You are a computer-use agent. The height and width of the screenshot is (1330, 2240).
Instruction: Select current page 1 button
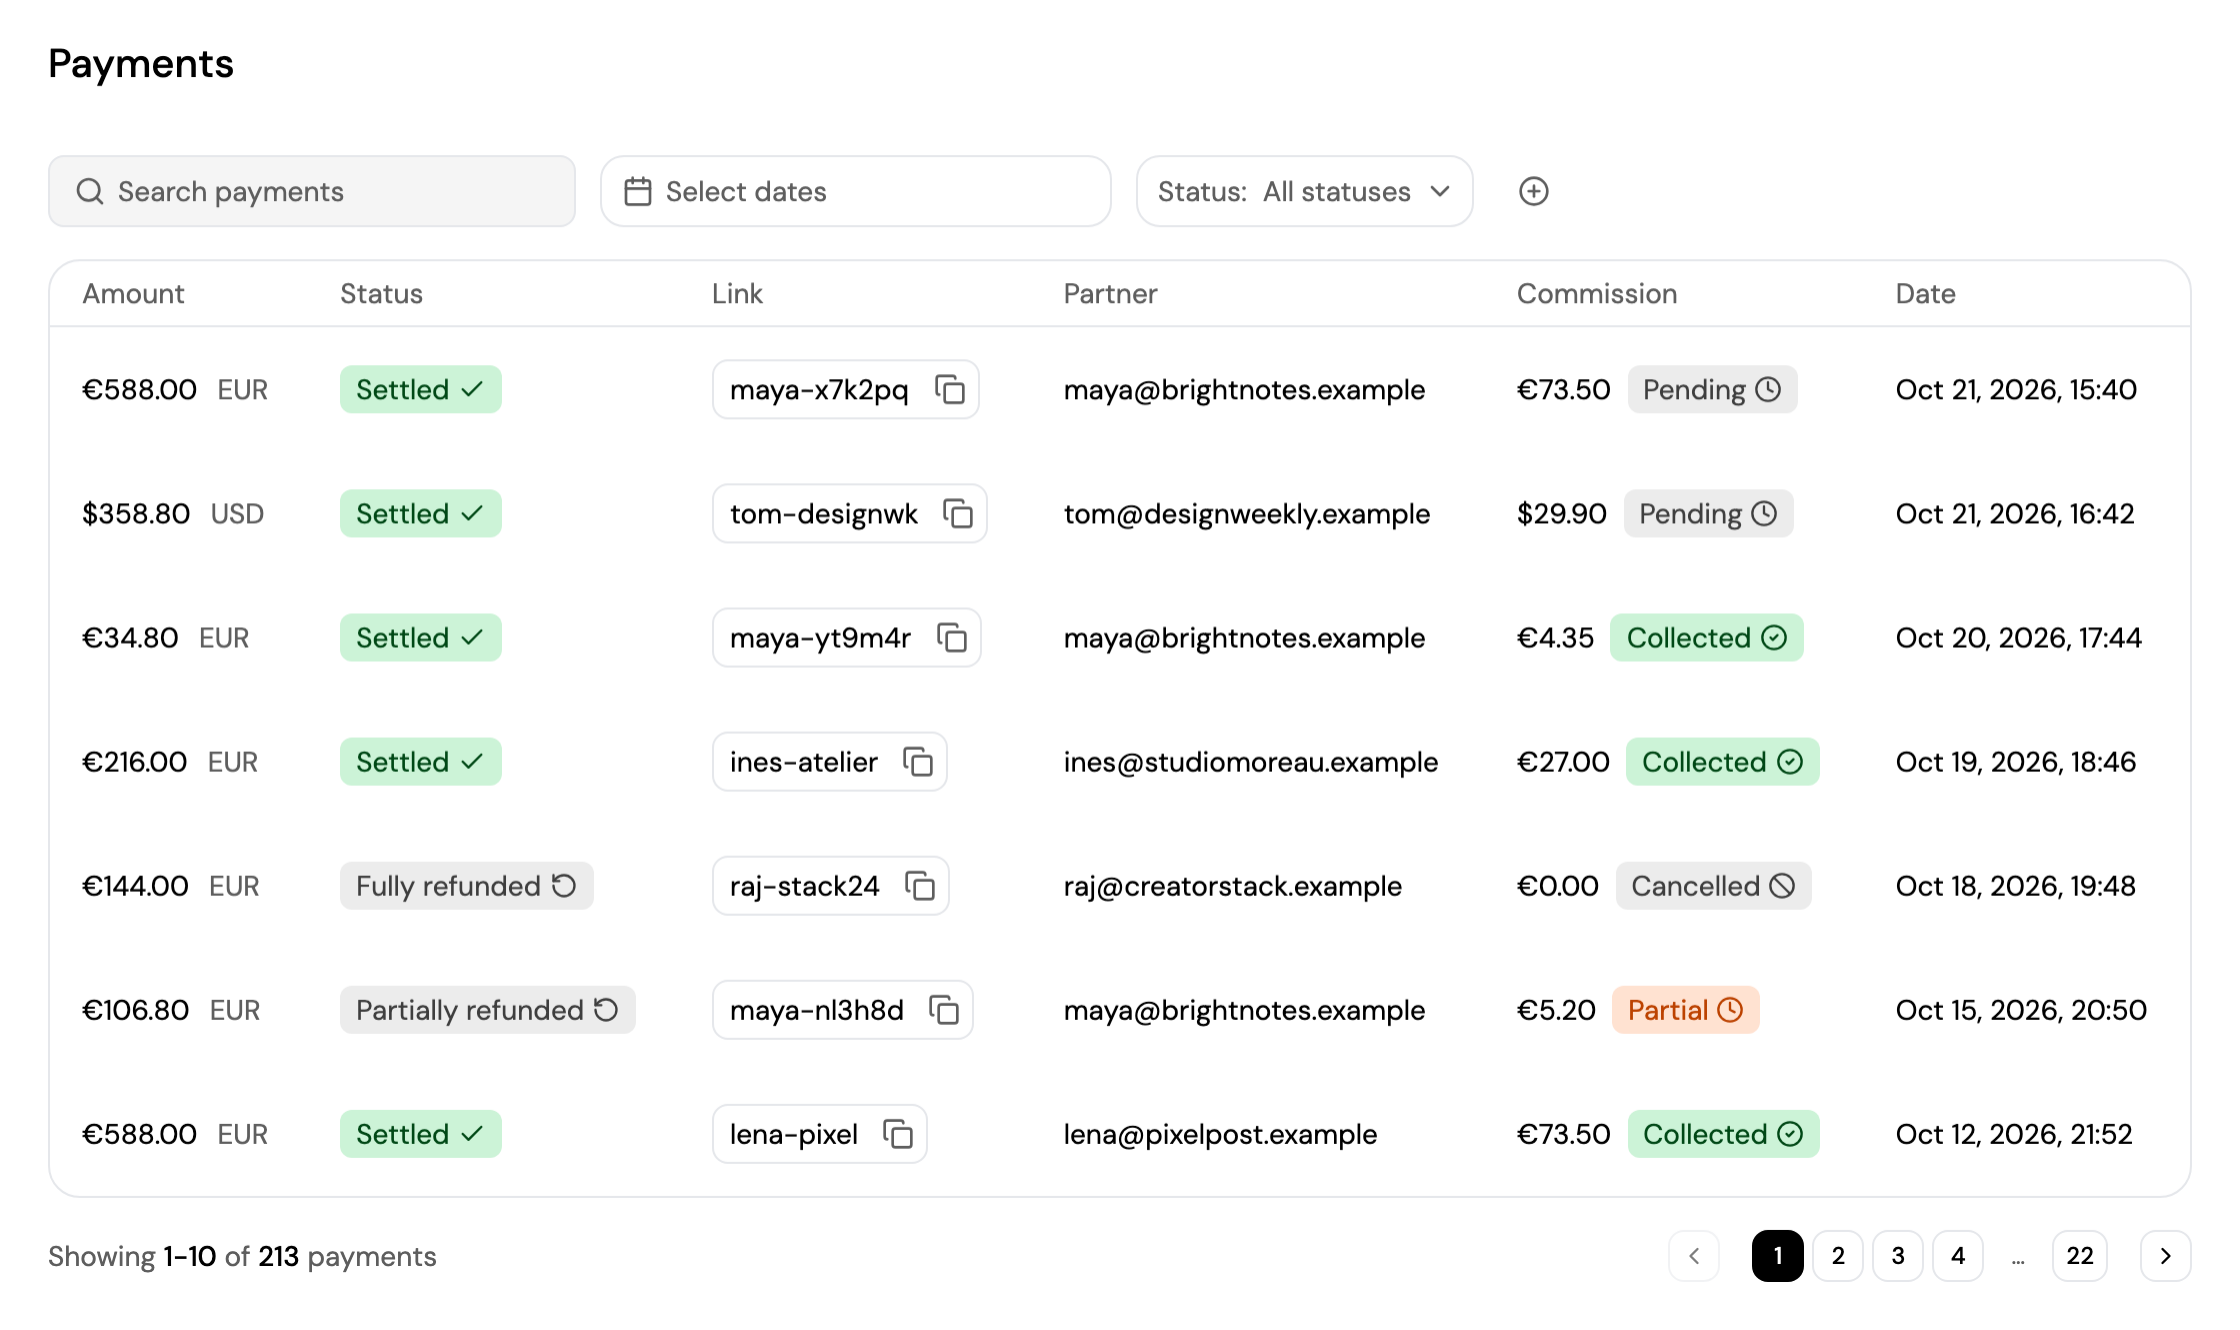[1778, 1256]
